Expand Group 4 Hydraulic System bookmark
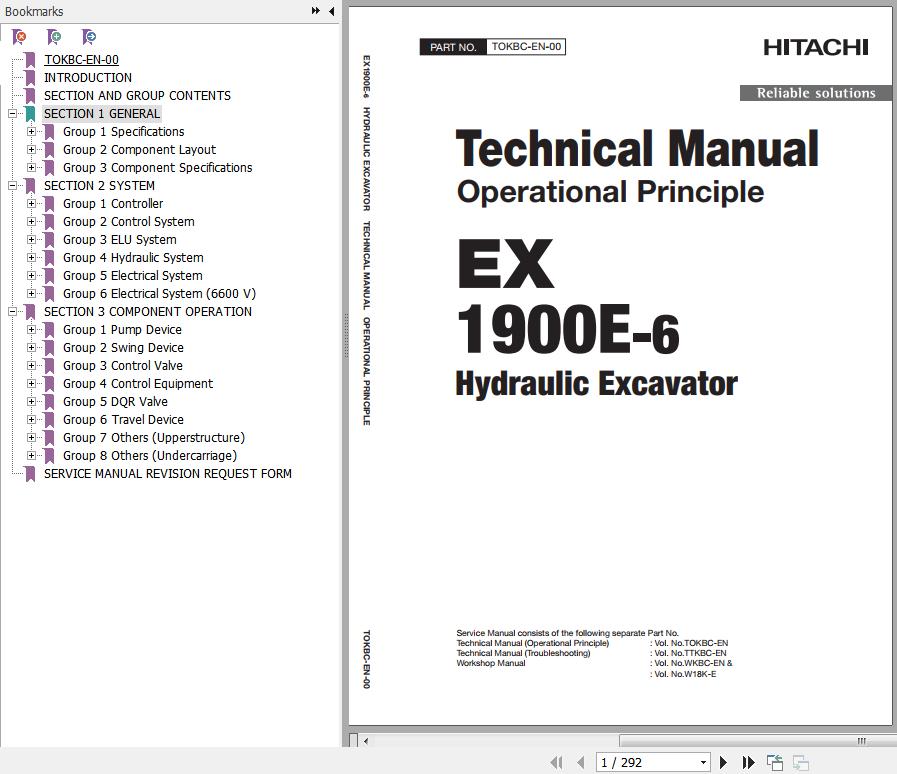Screen dimensions: 897x774 (31, 258)
